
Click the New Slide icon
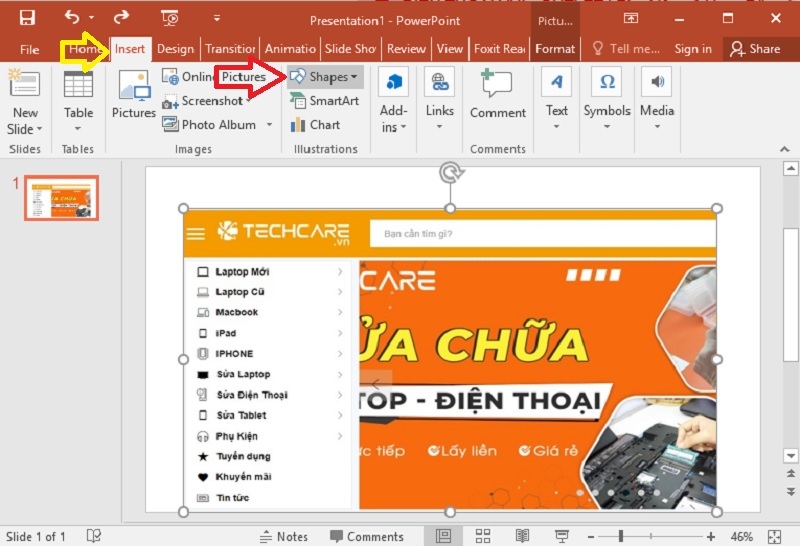[x=24, y=83]
